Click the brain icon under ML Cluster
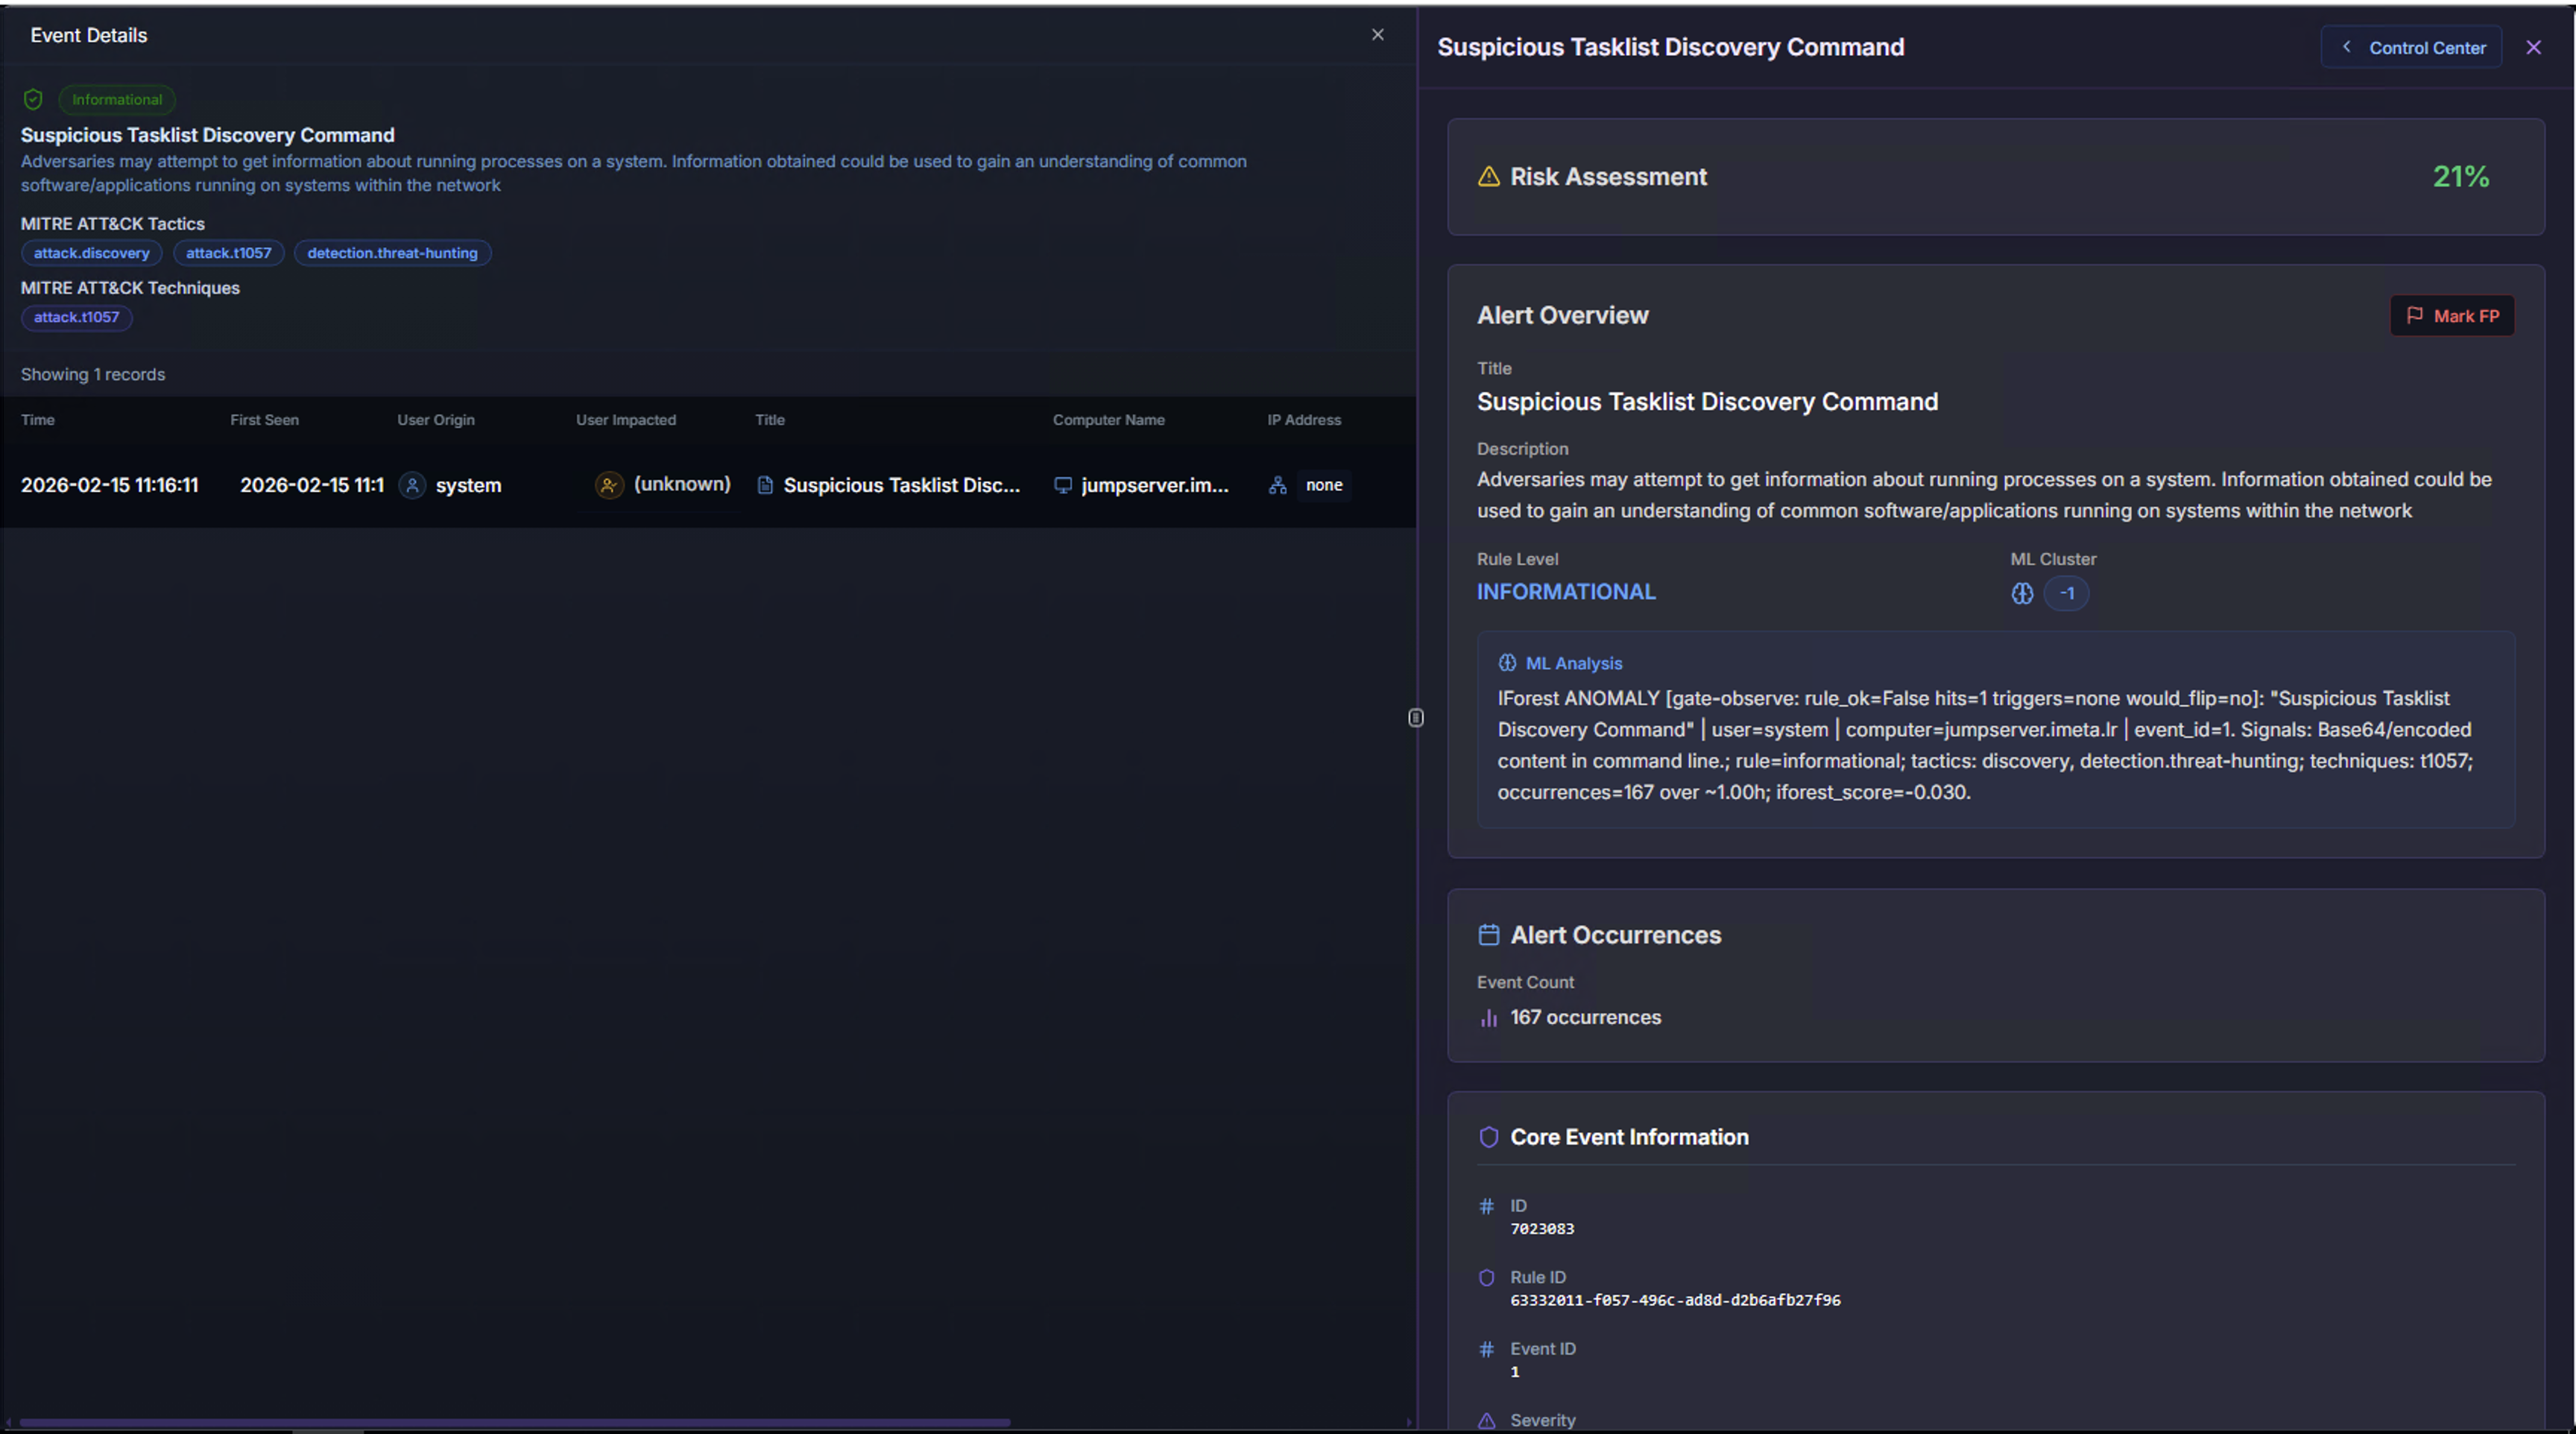Image resolution: width=2576 pixels, height=1434 pixels. click(2022, 593)
